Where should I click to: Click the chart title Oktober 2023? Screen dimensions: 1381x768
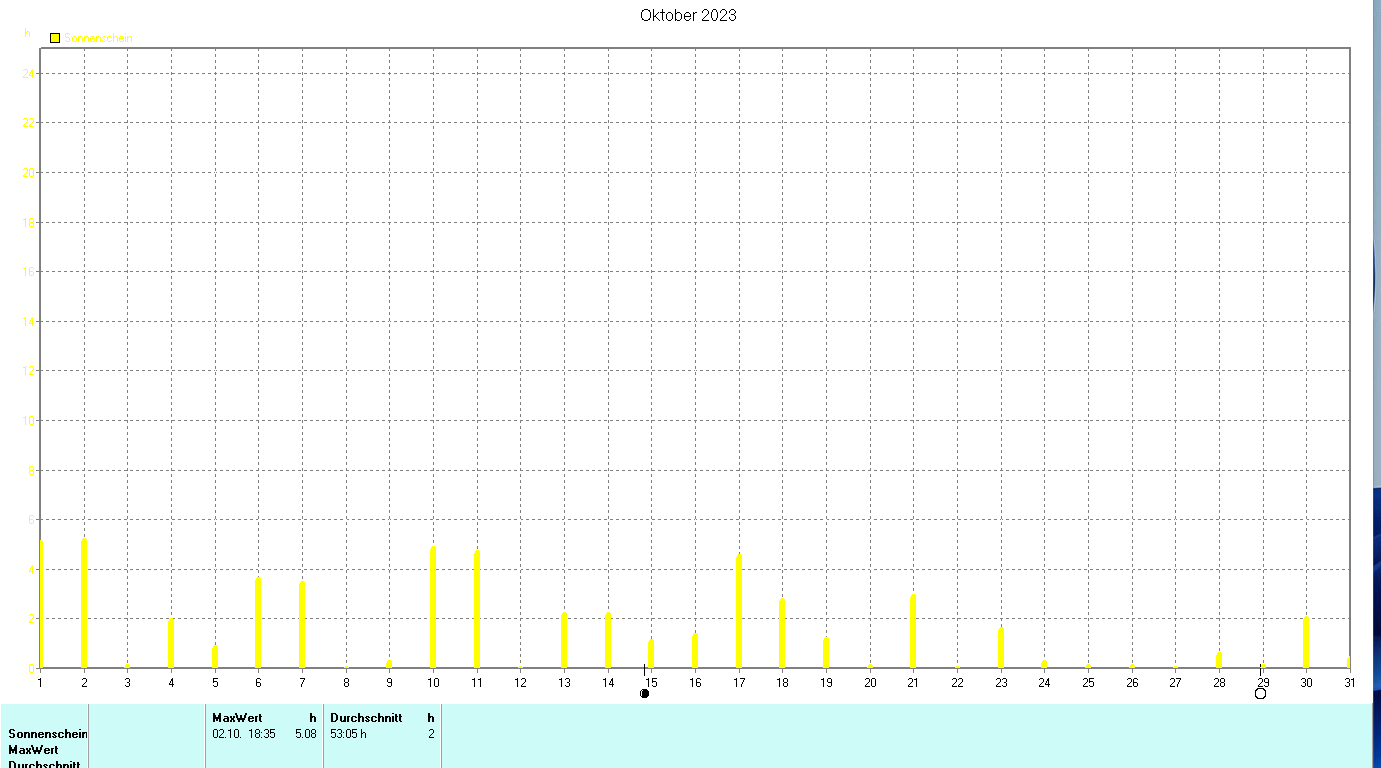pos(688,15)
